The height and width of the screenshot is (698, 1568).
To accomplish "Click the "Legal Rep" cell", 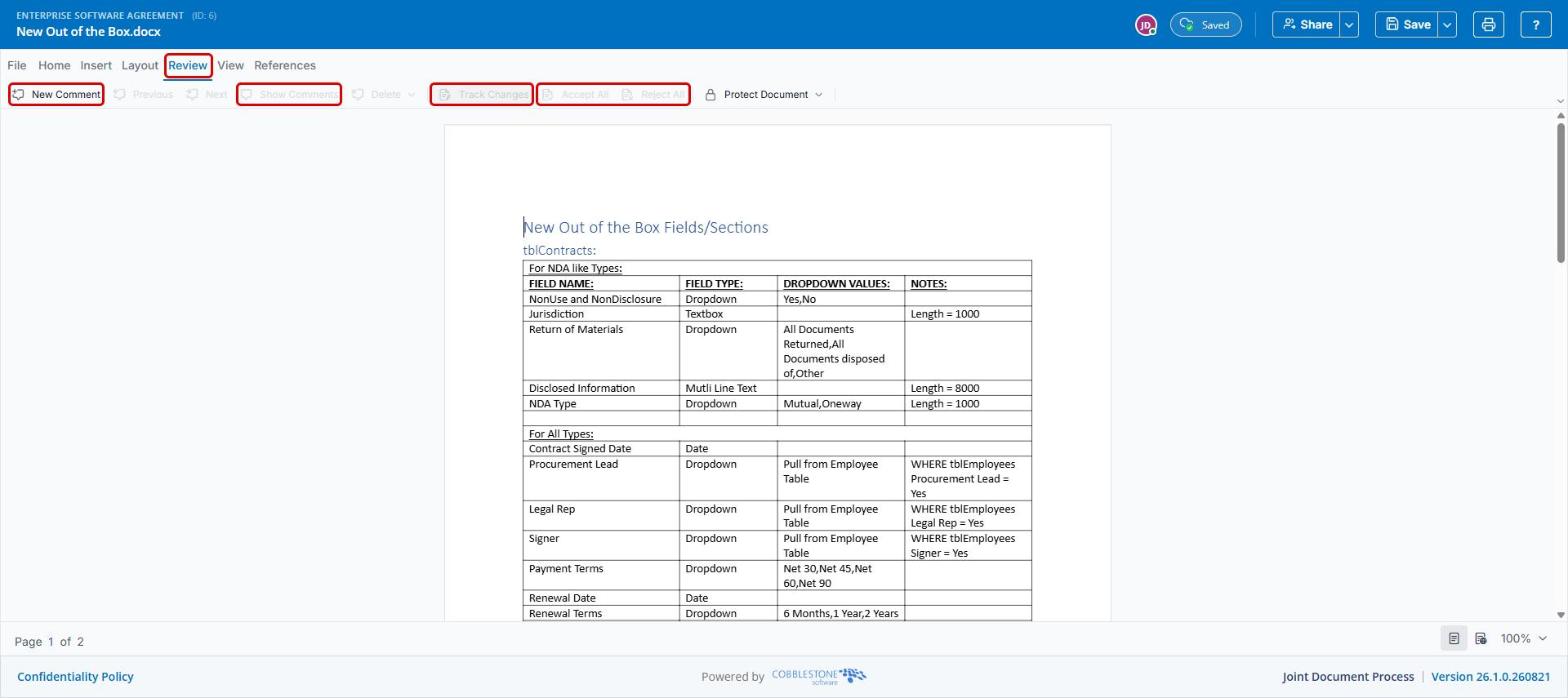I will click(601, 516).
